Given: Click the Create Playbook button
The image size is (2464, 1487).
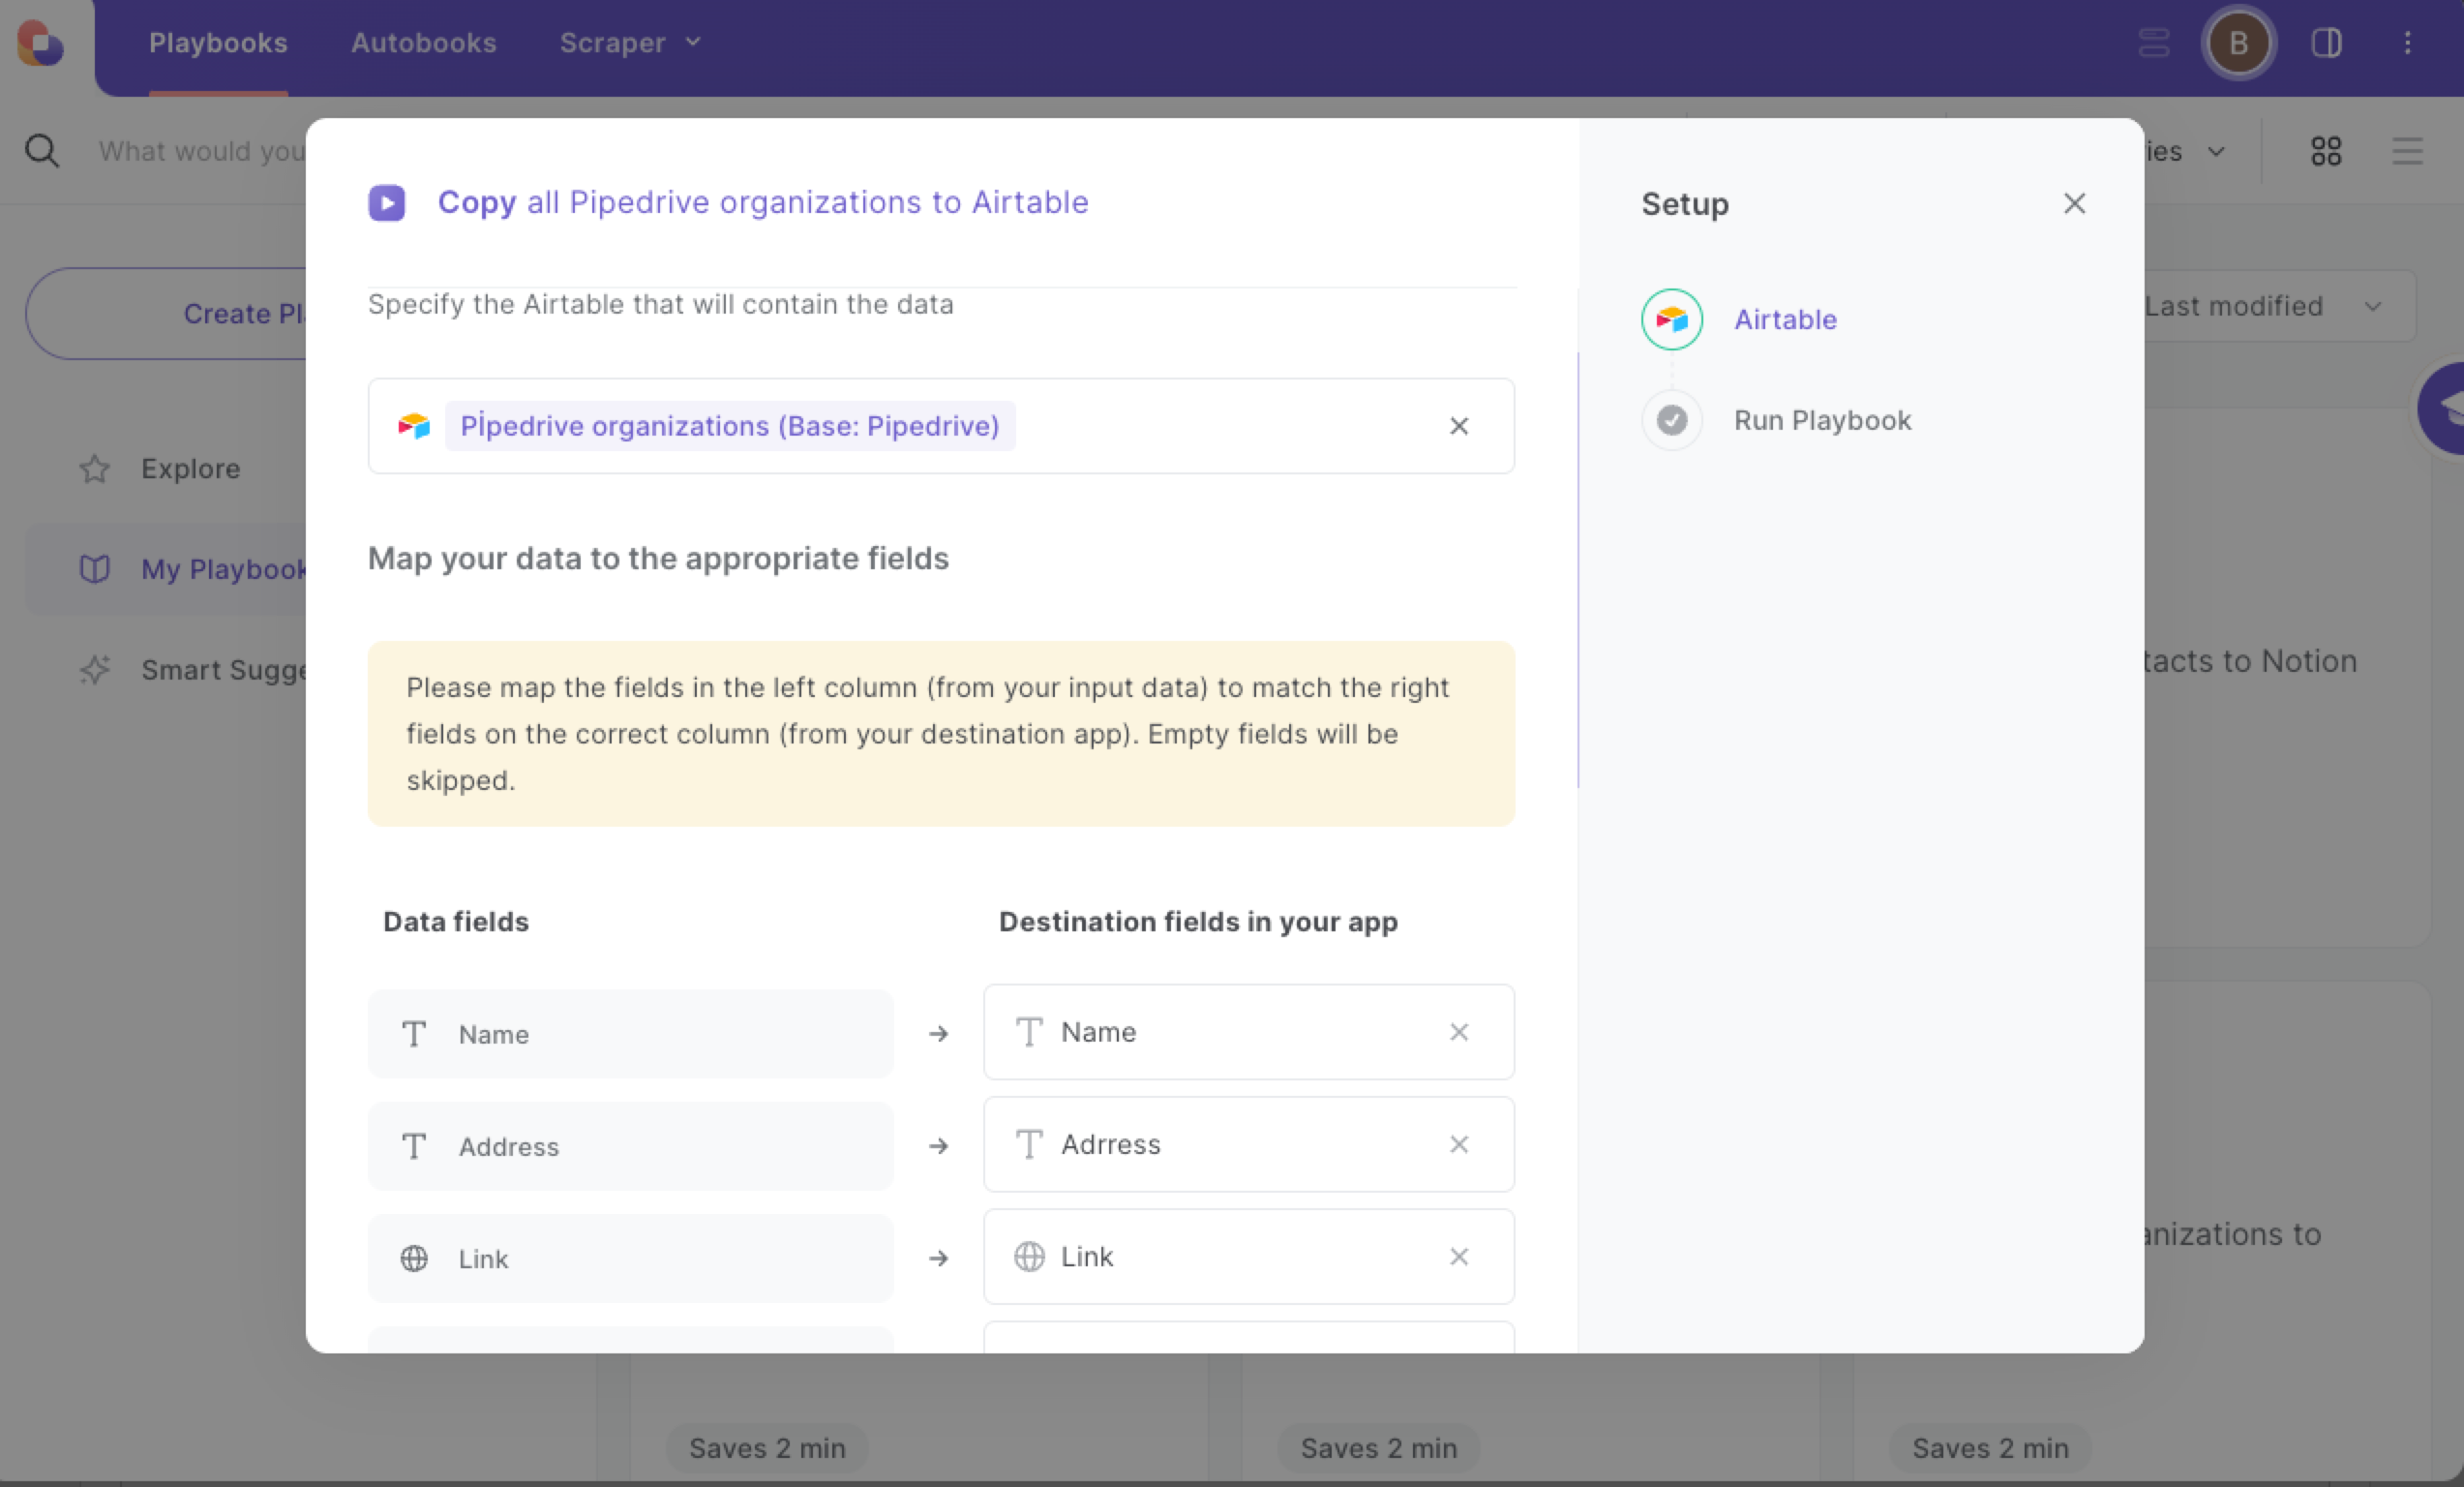Looking at the screenshot, I should click(166, 313).
